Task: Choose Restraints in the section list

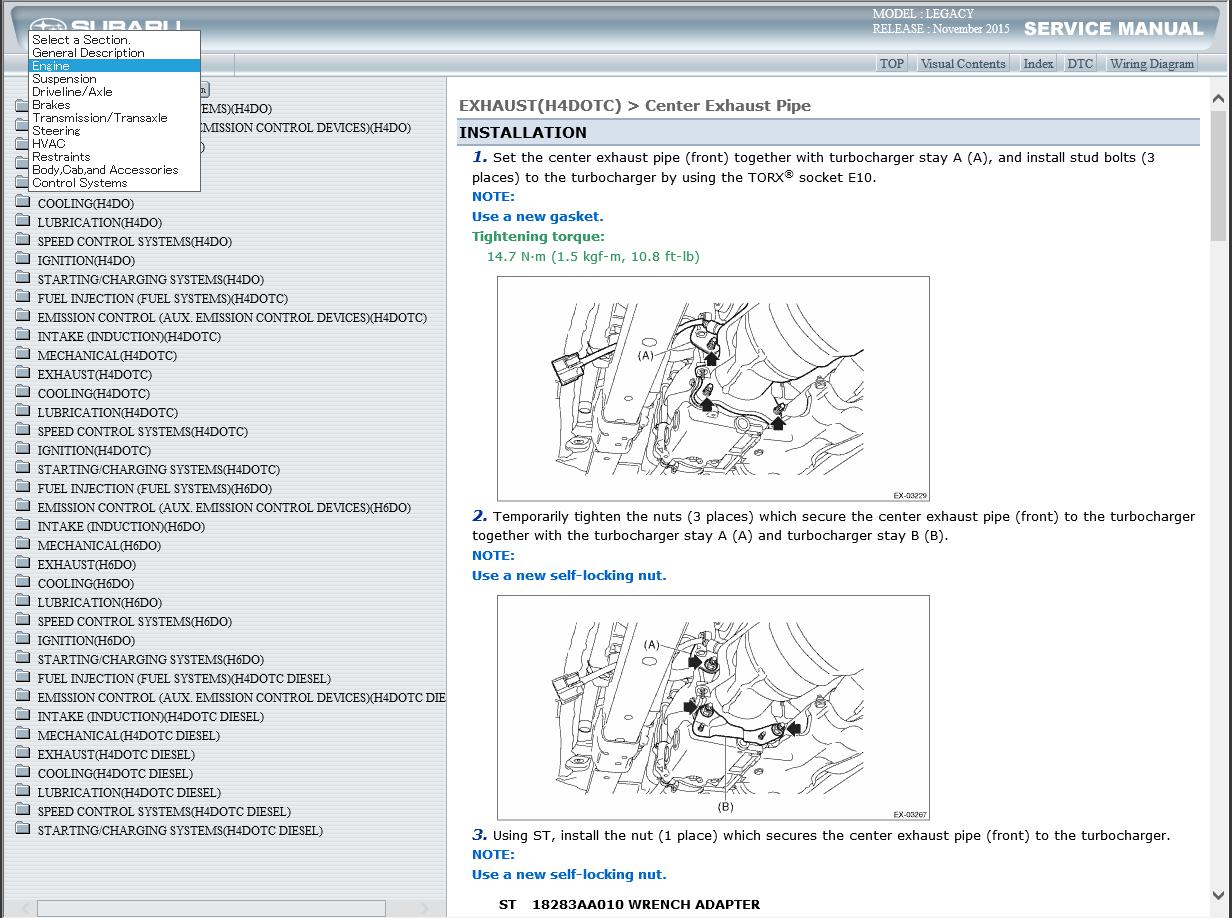Action: pyautogui.click(x=115, y=157)
